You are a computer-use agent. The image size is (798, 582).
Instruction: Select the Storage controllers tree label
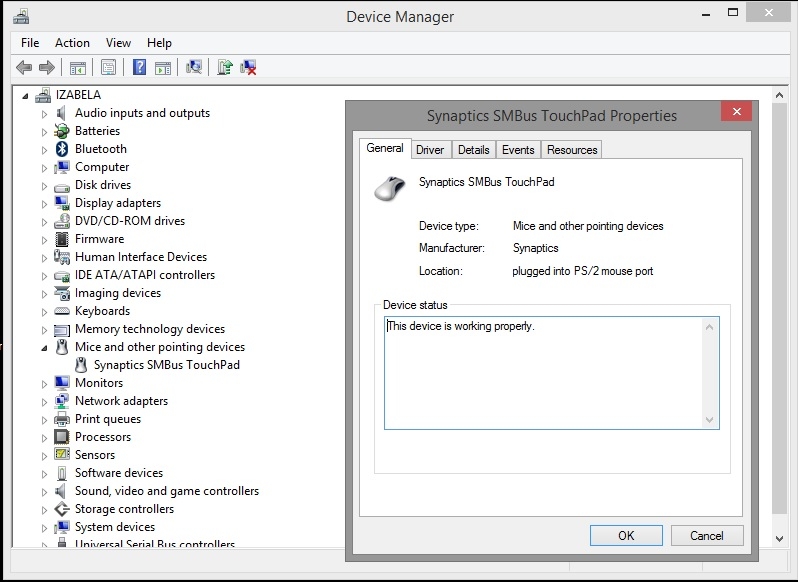tap(125, 509)
